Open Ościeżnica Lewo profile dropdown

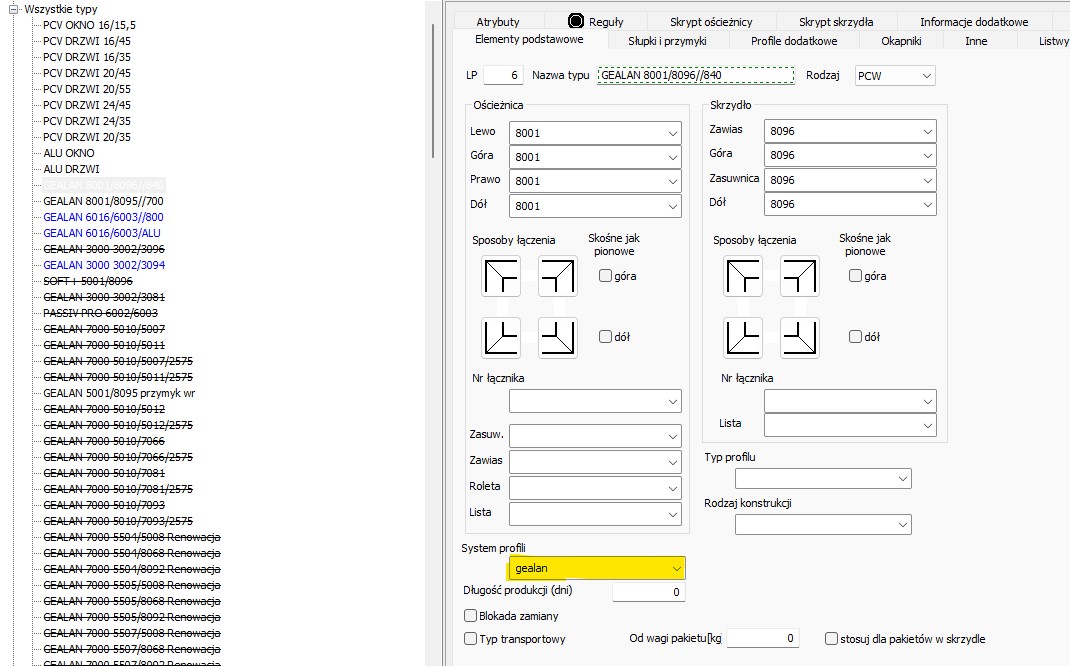point(595,133)
